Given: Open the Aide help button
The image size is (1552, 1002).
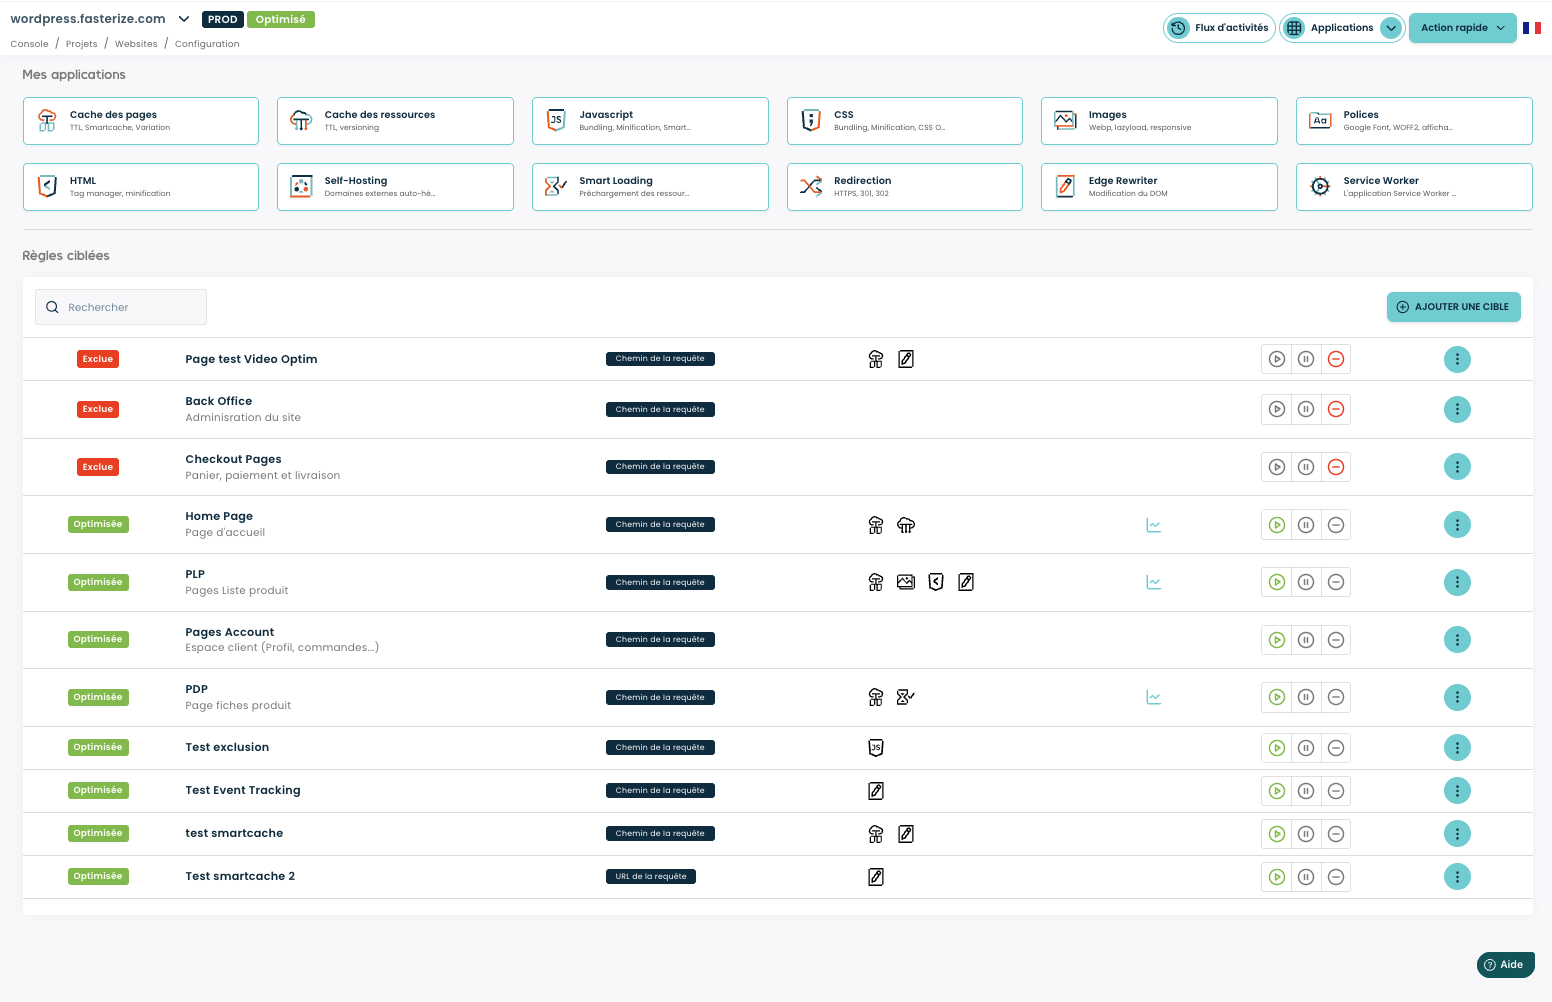Looking at the screenshot, I should tap(1505, 965).
